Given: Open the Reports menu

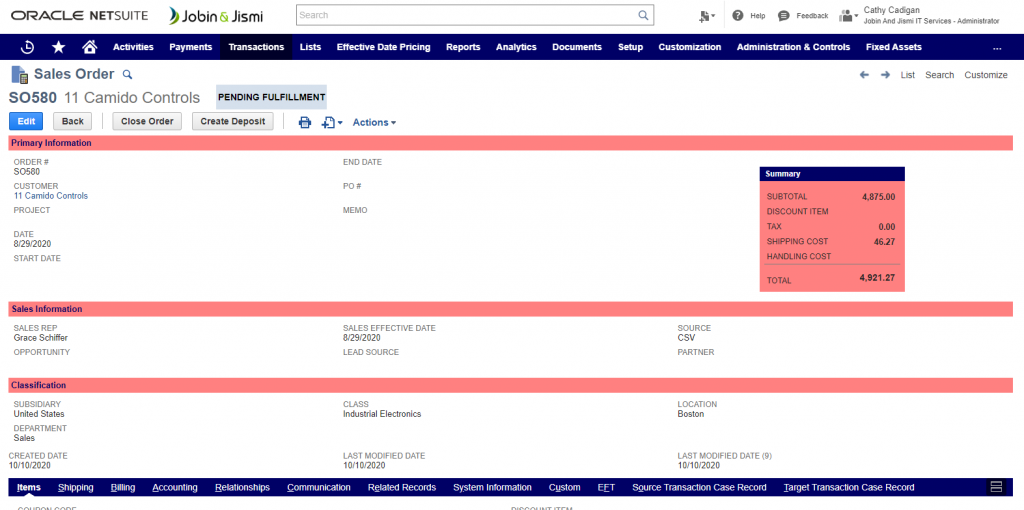Looking at the screenshot, I should click(x=463, y=47).
